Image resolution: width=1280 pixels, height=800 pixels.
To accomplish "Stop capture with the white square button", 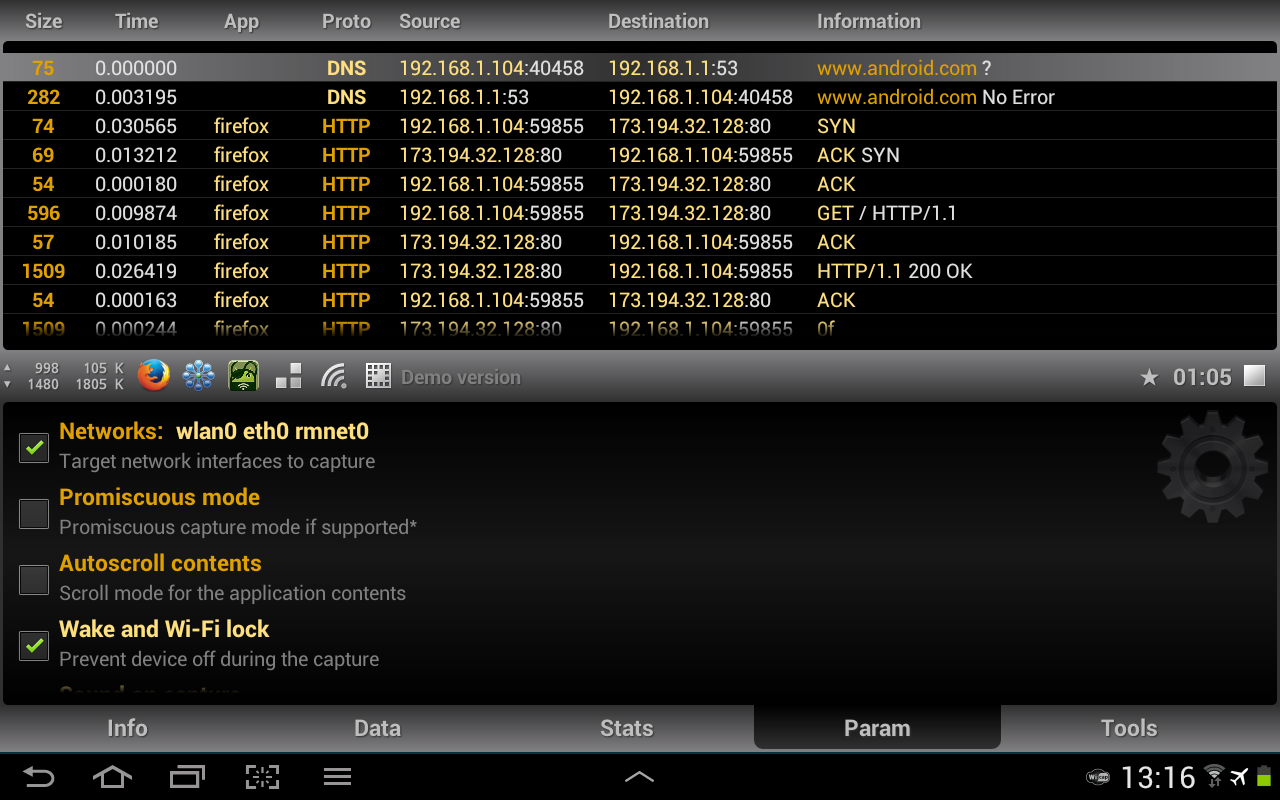I will click(x=1254, y=375).
